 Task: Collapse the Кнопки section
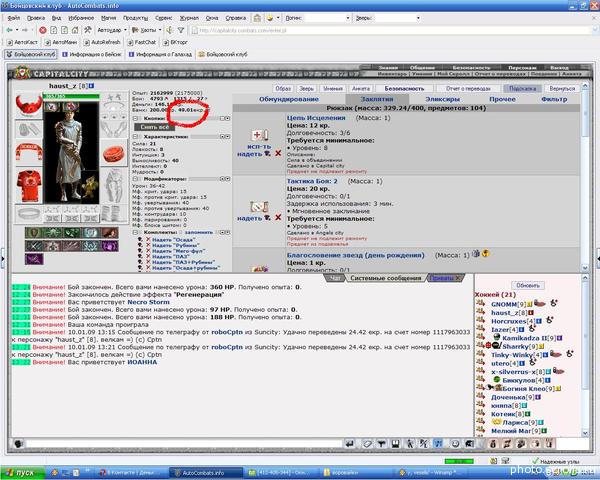click(x=135, y=119)
